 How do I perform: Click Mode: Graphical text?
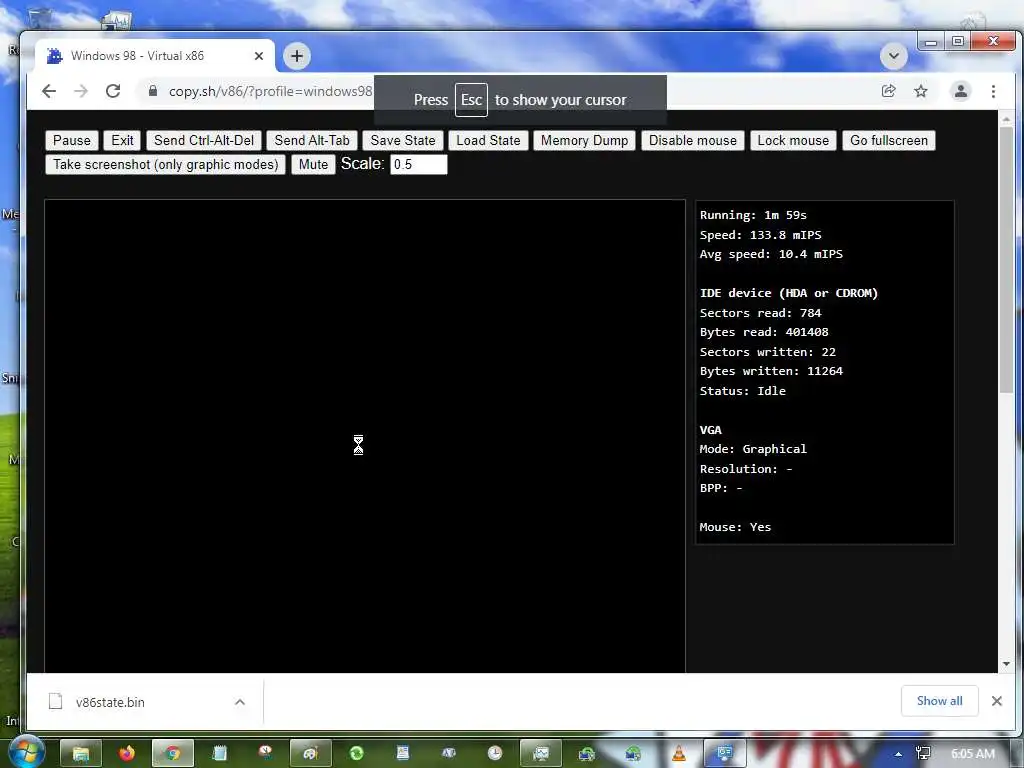tap(753, 449)
